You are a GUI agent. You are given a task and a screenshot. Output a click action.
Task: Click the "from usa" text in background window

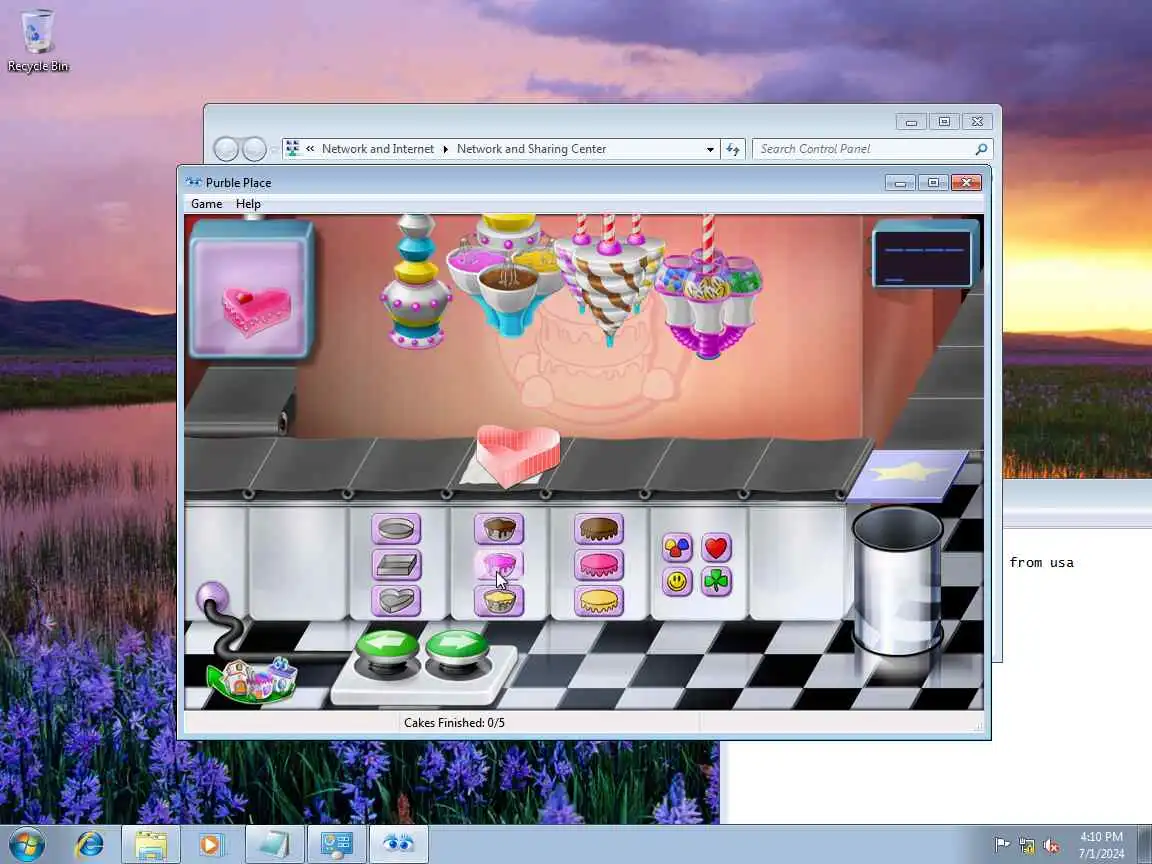point(1041,563)
